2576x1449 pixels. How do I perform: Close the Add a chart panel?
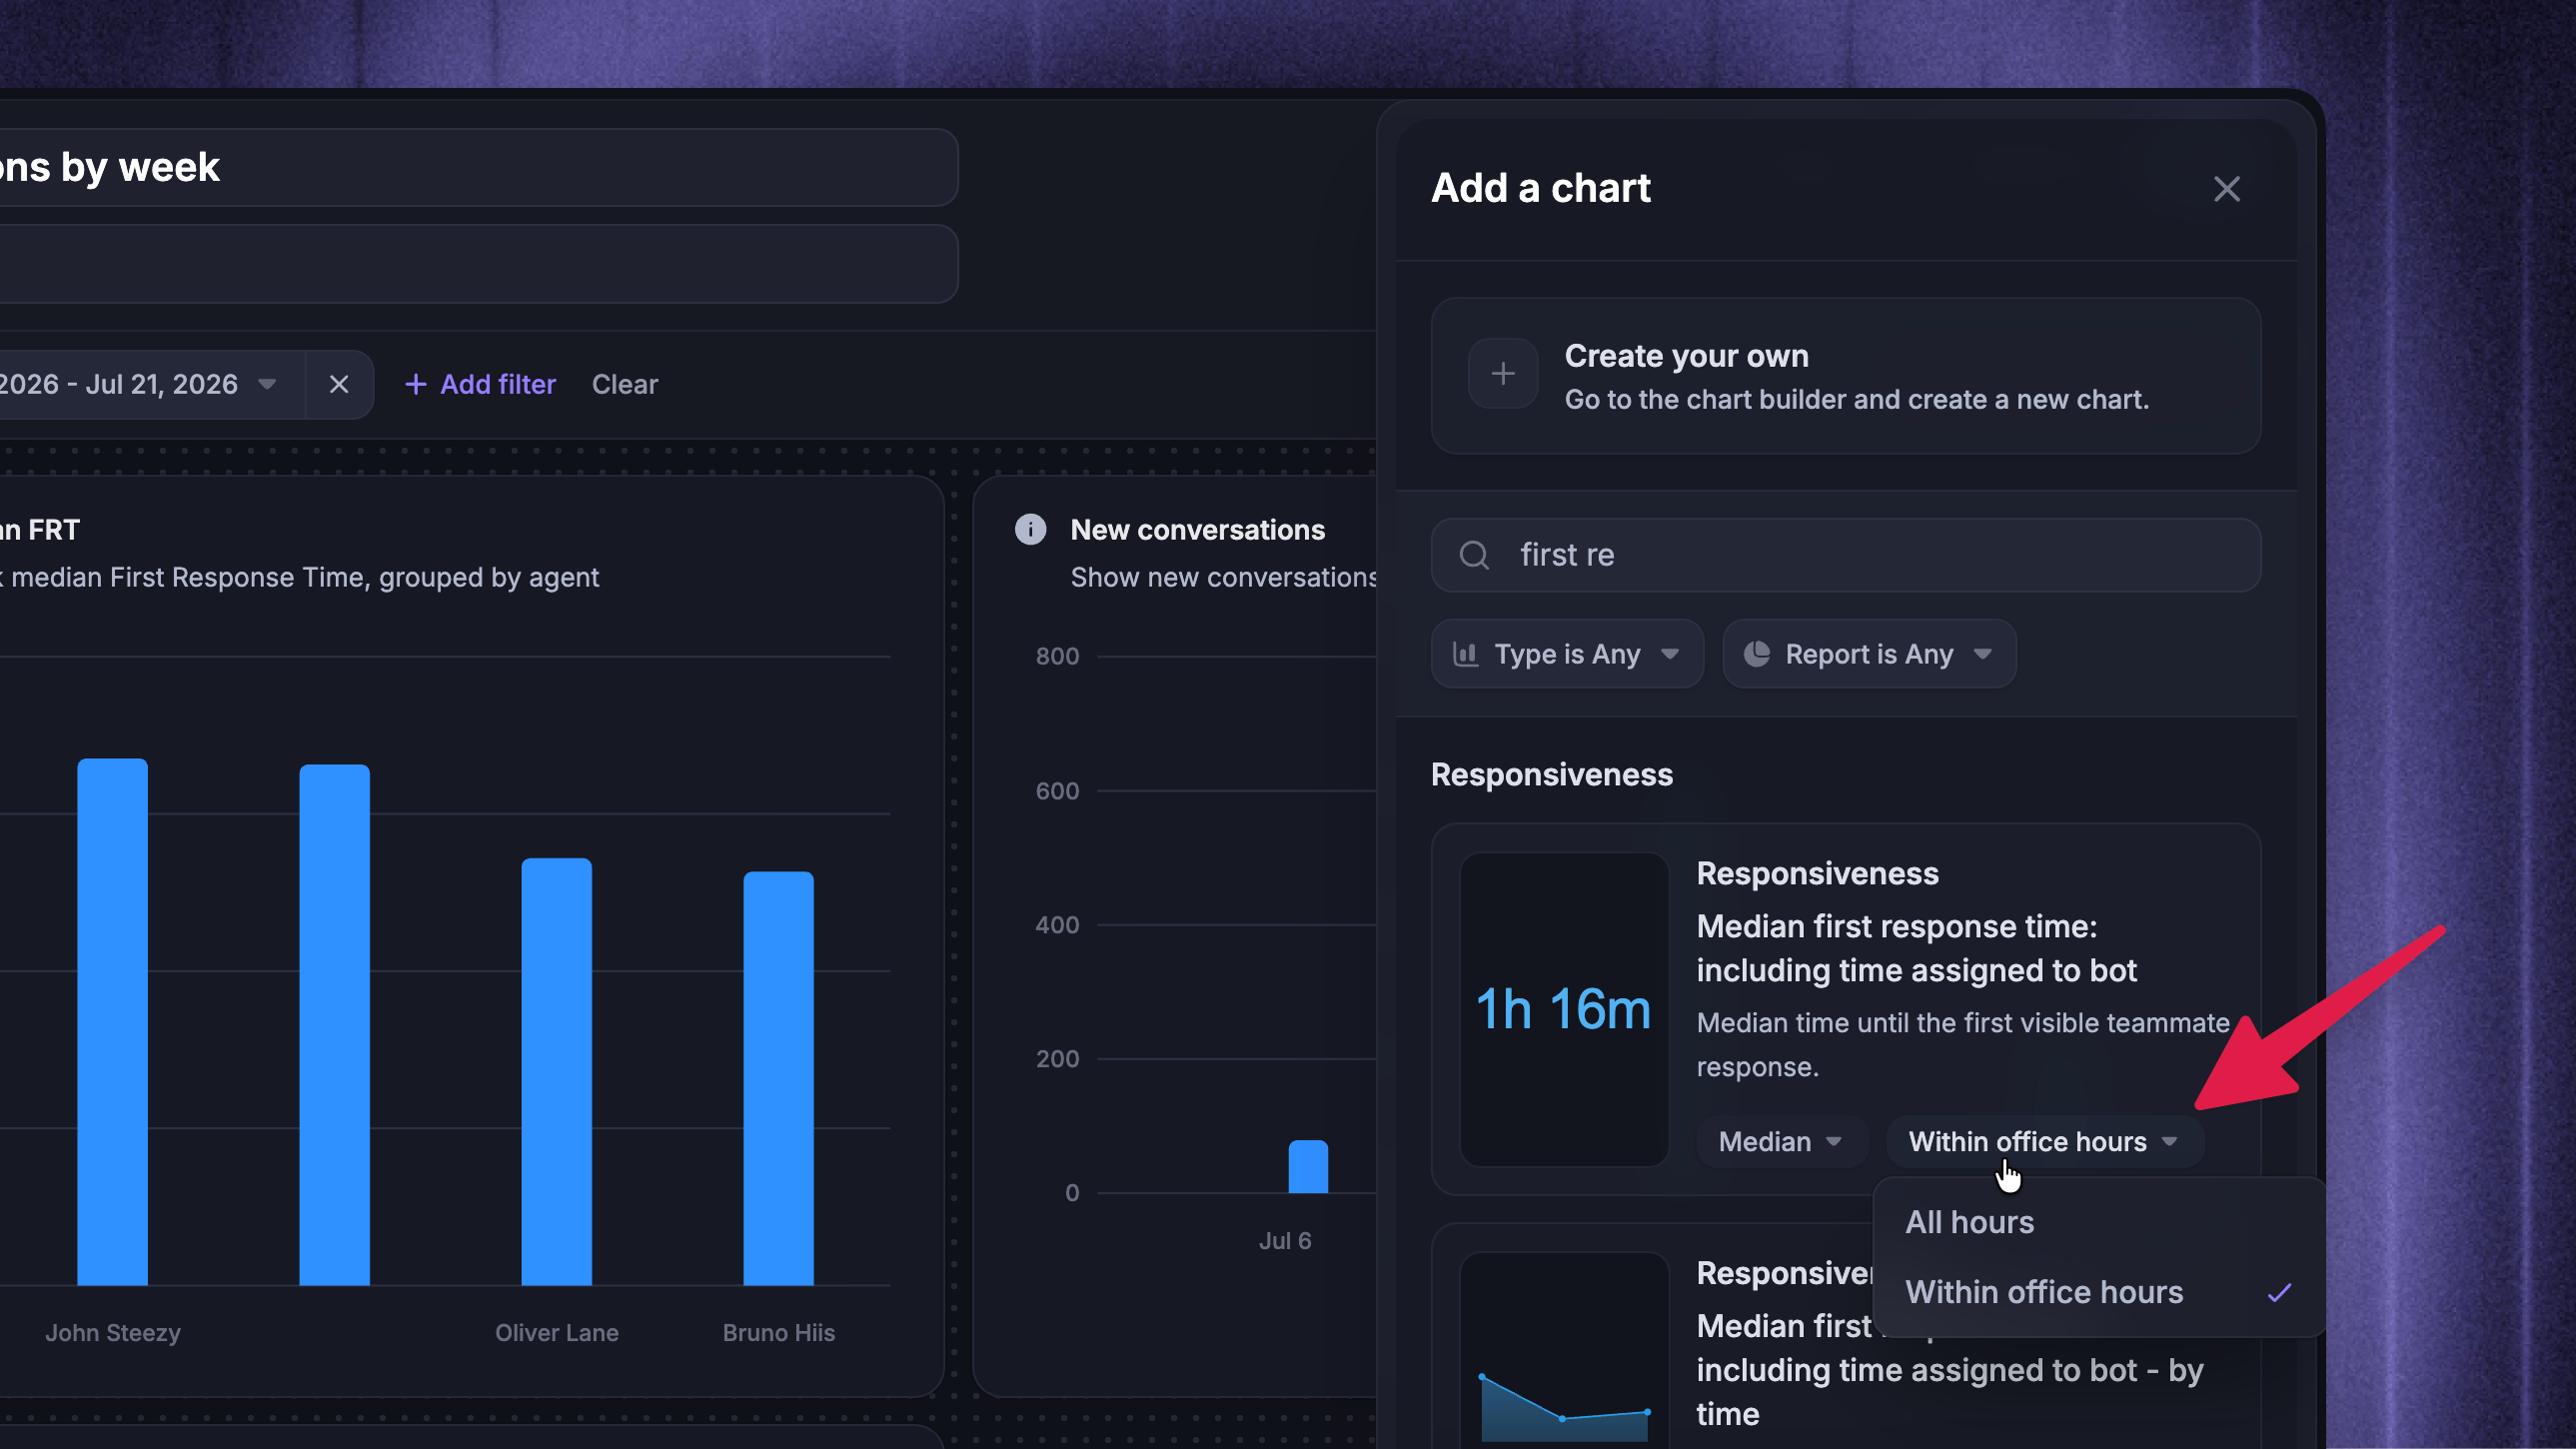tap(2226, 189)
